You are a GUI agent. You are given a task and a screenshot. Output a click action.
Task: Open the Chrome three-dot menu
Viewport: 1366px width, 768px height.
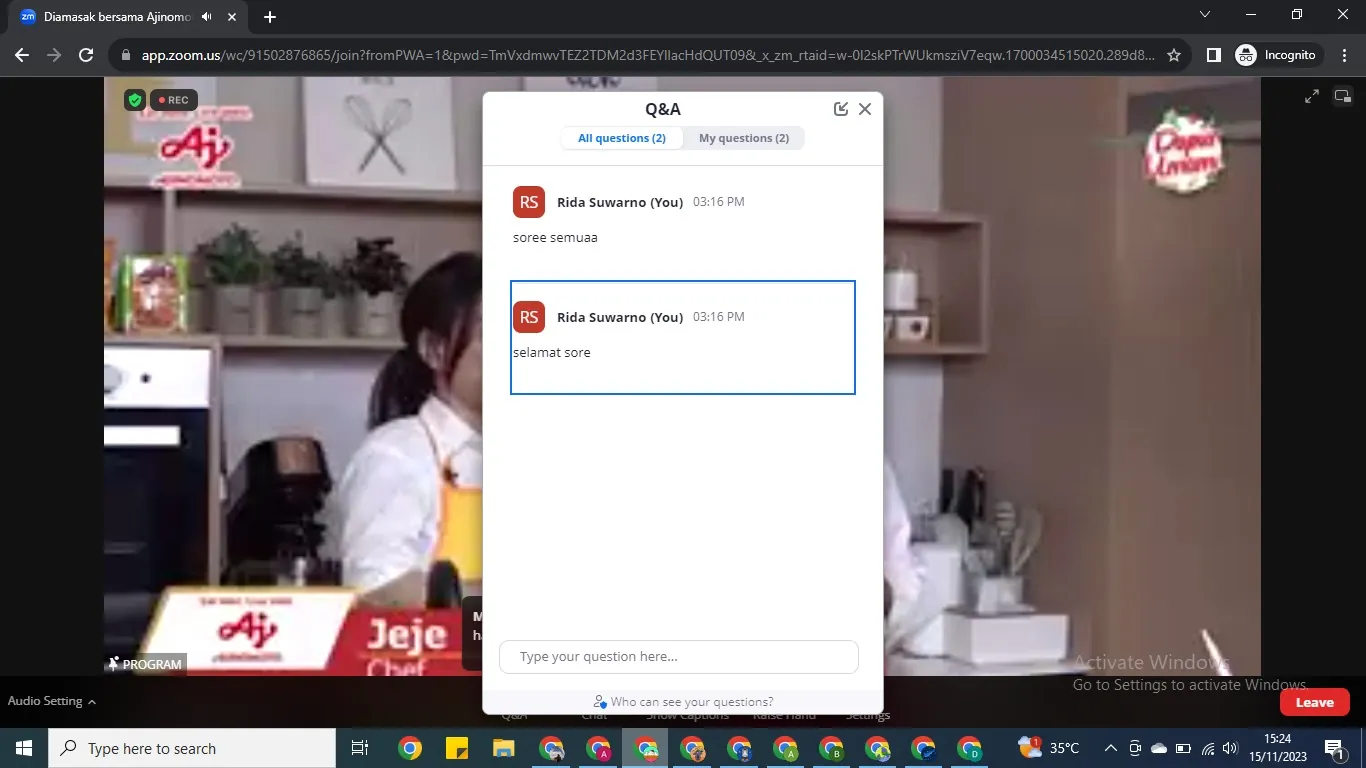click(1345, 55)
